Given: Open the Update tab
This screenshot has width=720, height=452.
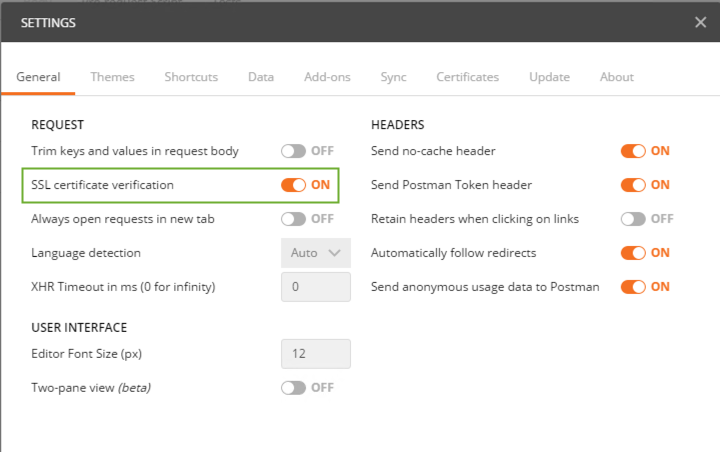Looking at the screenshot, I should [549, 77].
